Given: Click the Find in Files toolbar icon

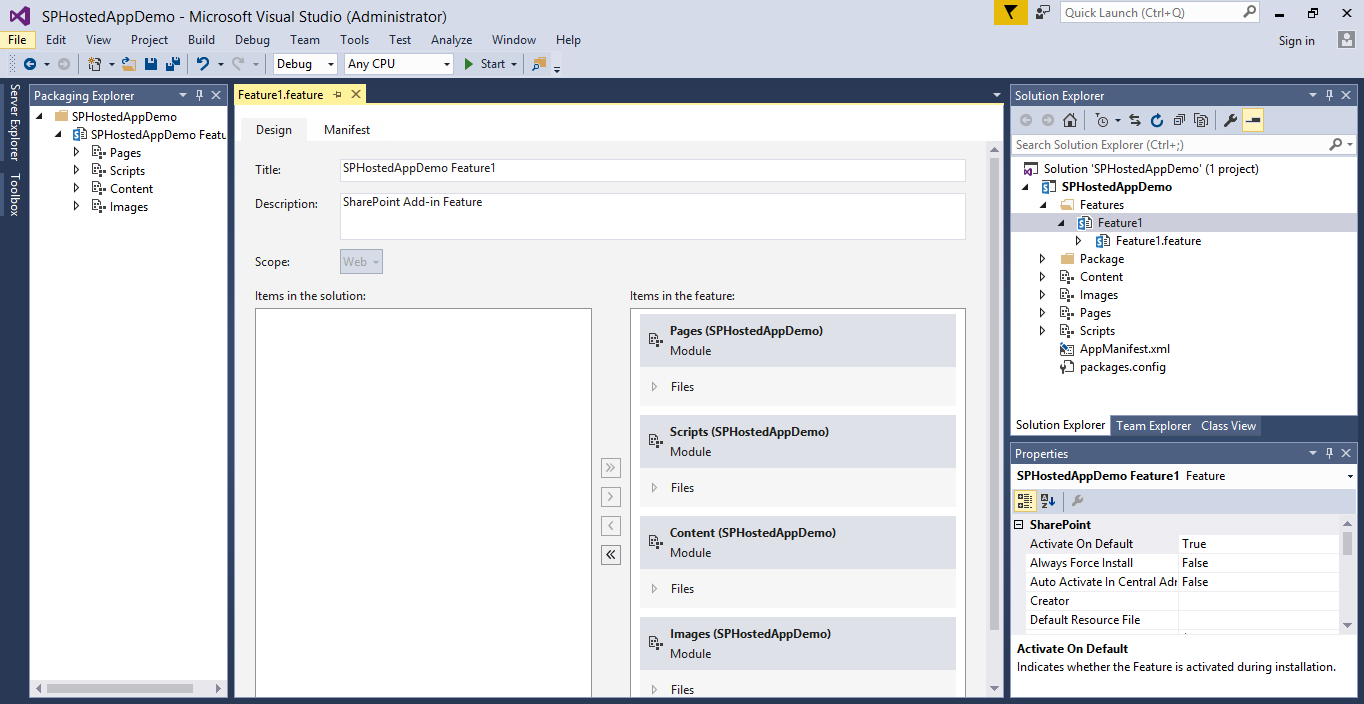Looking at the screenshot, I should (540, 64).
